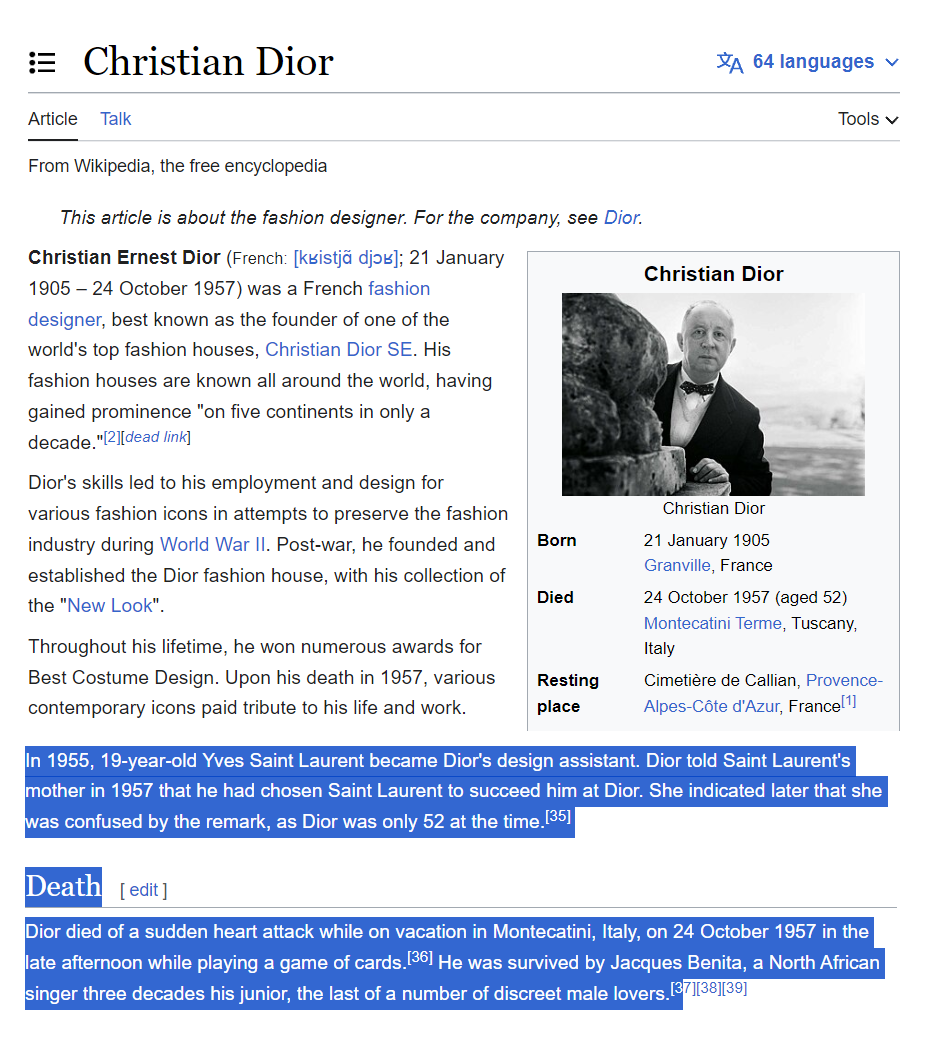The height and width of the screenshot is (1042, 930).
Task: Click the infobox title Christian Dior
Action: click(713, 274)
